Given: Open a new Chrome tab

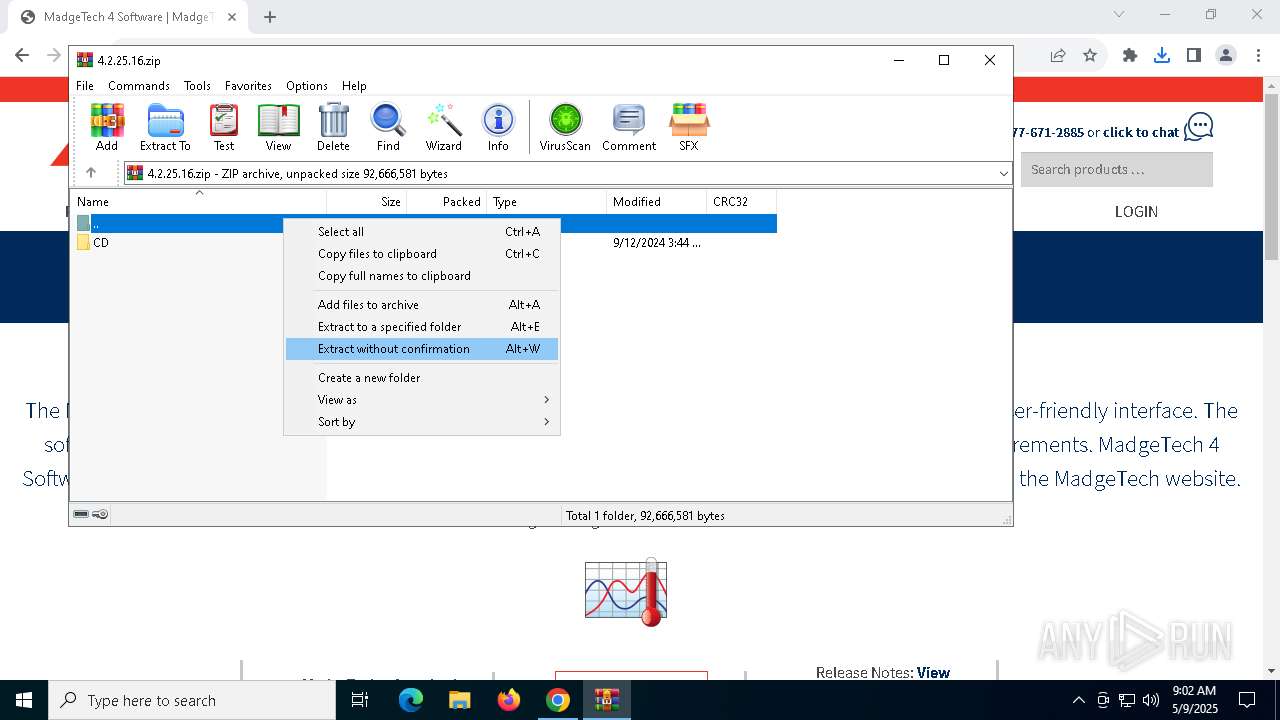Looking at the screenshot, I should [270, 17].
